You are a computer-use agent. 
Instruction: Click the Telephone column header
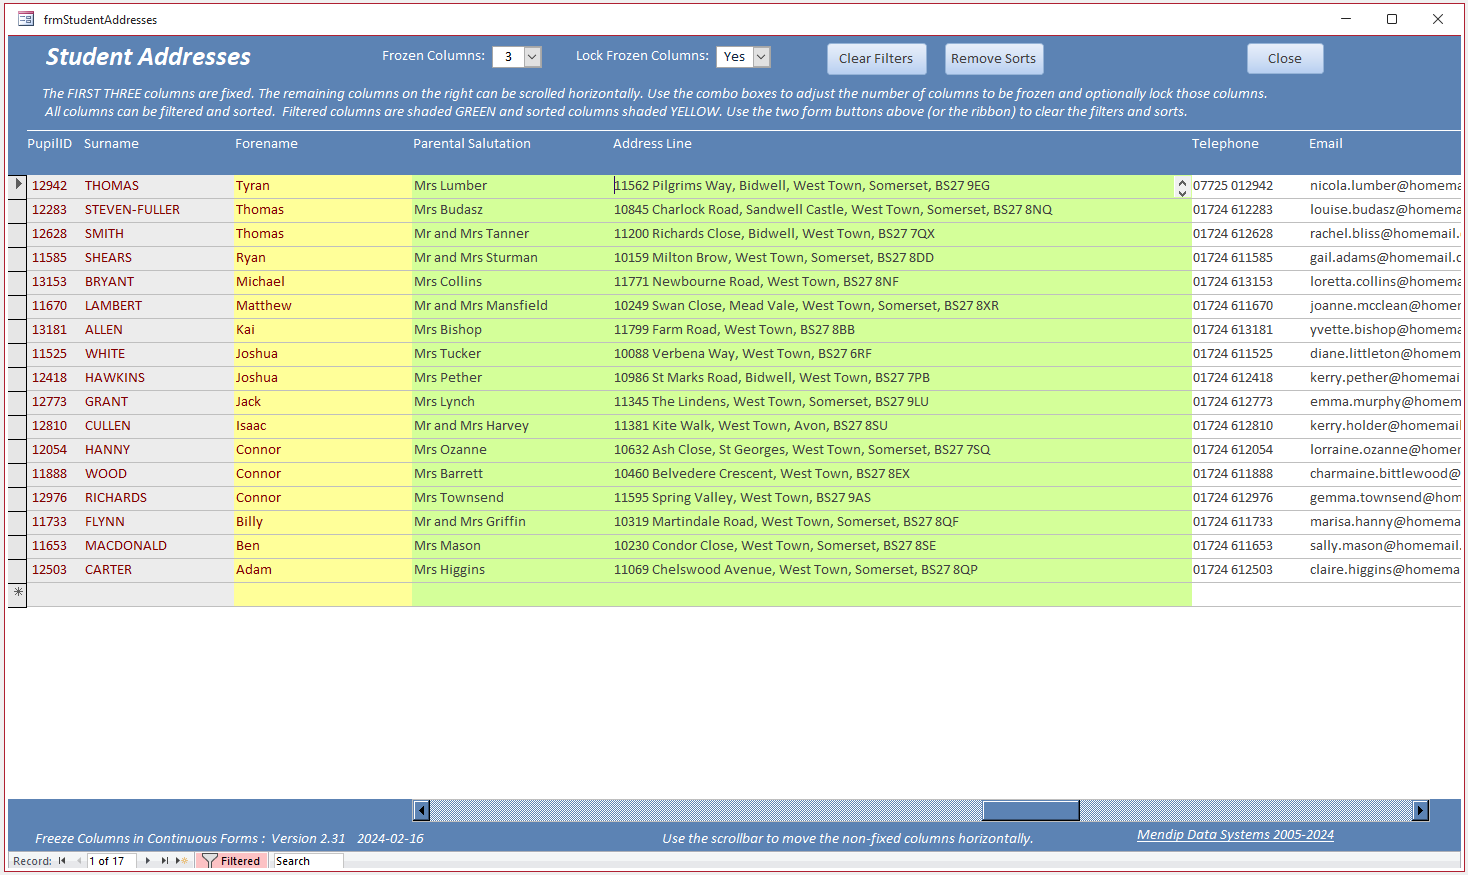(1225, 144)
